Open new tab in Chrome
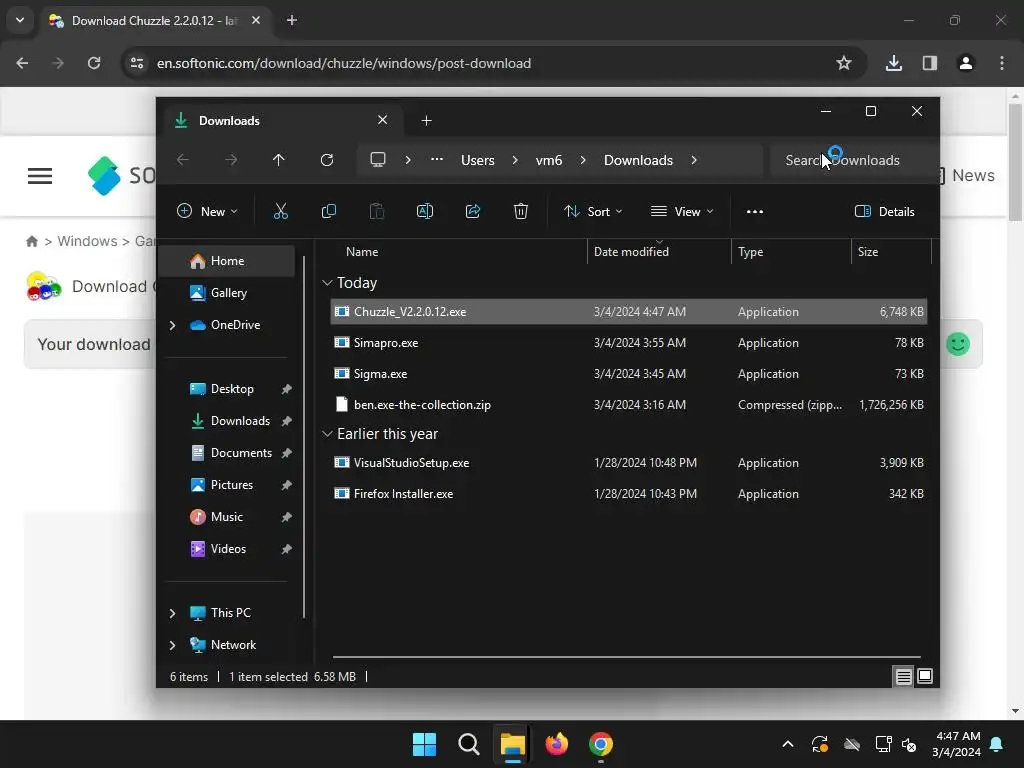Viewport: 1024px width, 768px height. (x=292, y=20)
